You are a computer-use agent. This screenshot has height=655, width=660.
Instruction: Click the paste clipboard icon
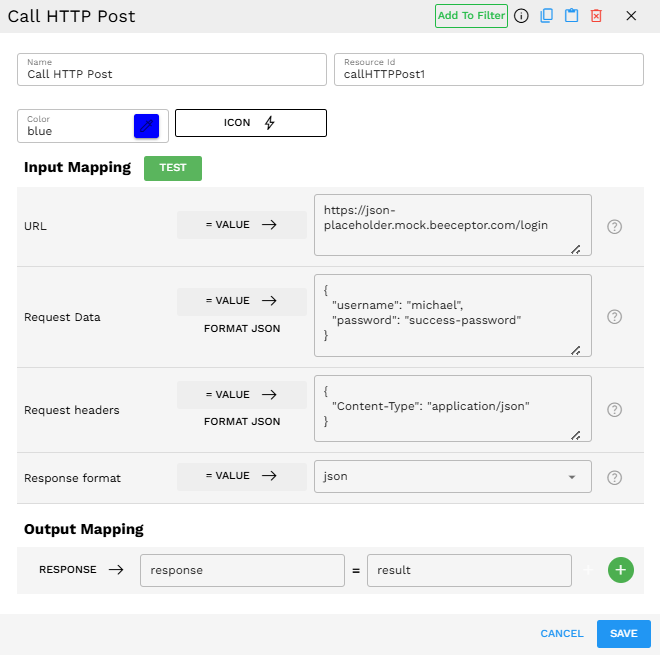571,16
